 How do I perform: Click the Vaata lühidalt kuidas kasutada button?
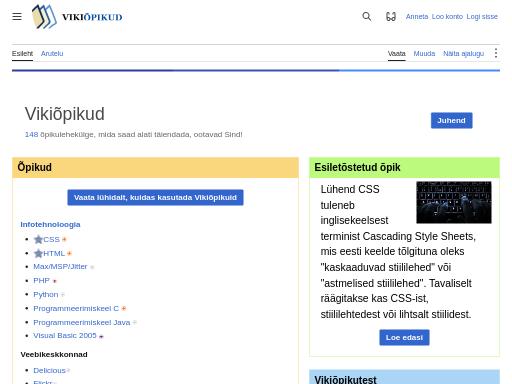[x=155, y=197]
